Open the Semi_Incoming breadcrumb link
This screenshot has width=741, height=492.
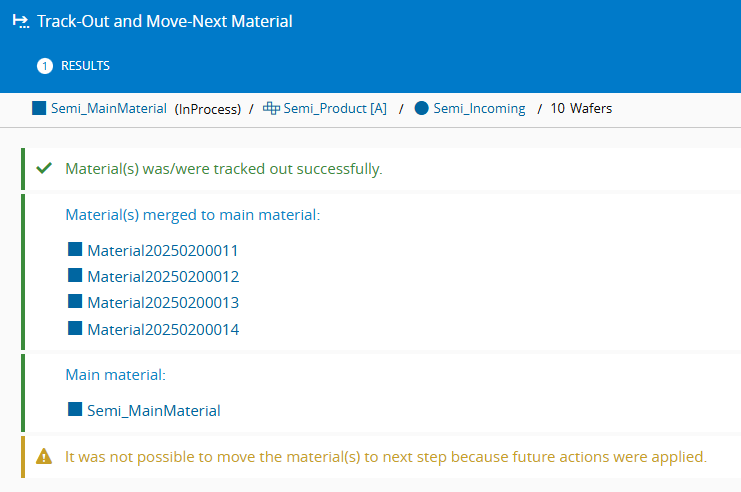[x=479, y=108]
